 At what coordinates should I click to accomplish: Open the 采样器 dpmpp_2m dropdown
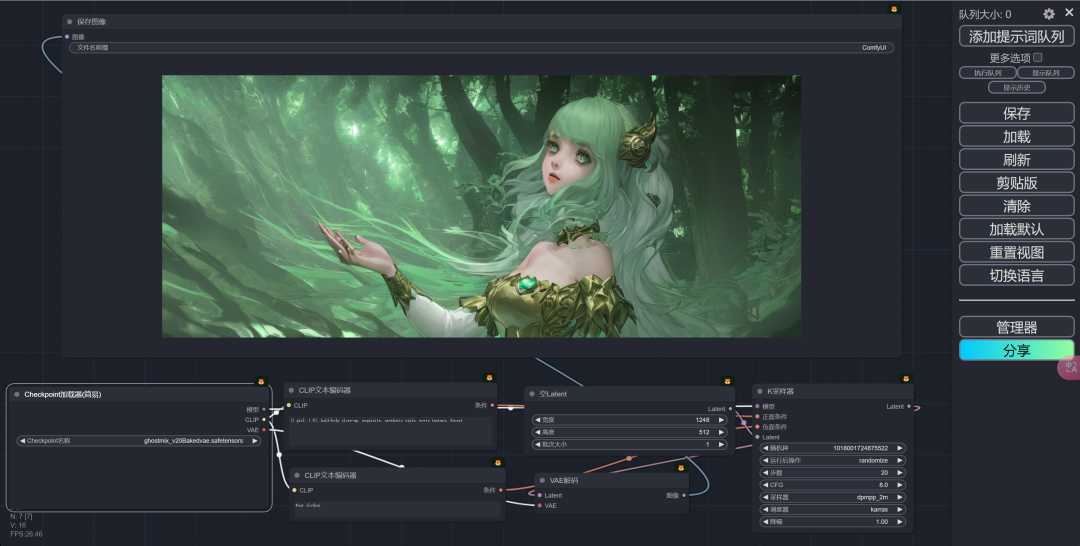point(832,497)
